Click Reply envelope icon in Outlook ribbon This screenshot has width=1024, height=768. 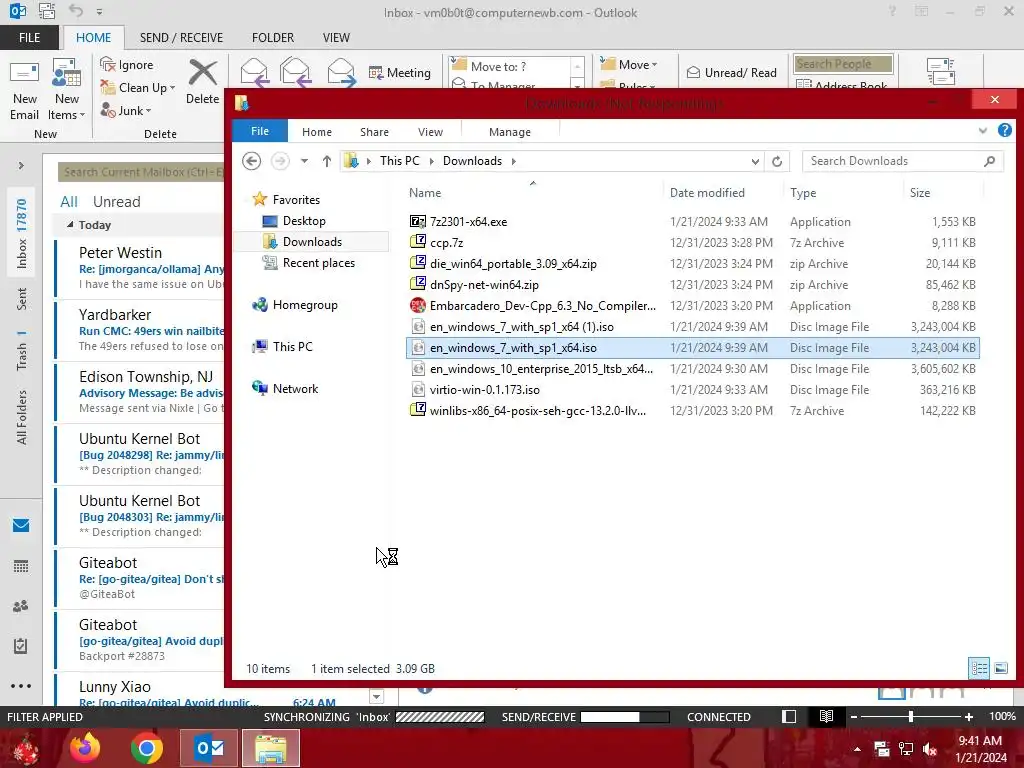[x=255, y=72]
